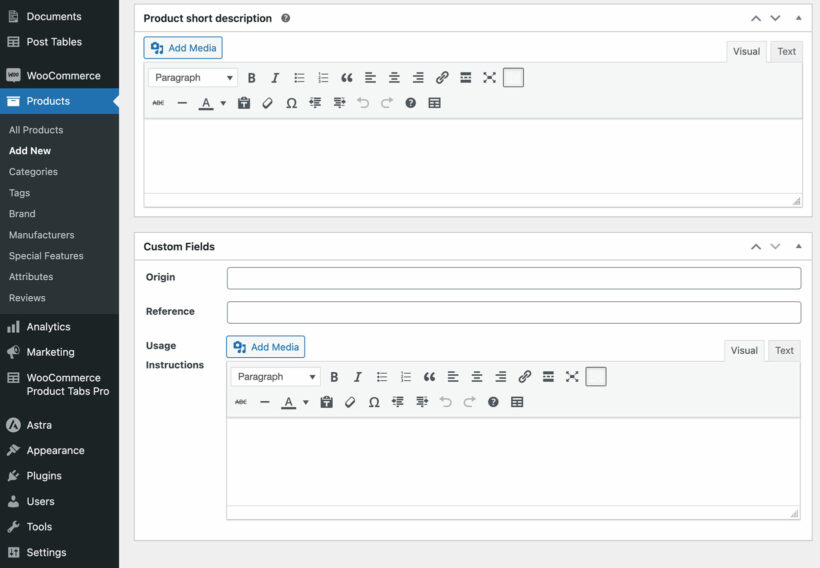
Task: Move Custom Fields panel up
Action: pyautogui.click(x=756, y=246)
